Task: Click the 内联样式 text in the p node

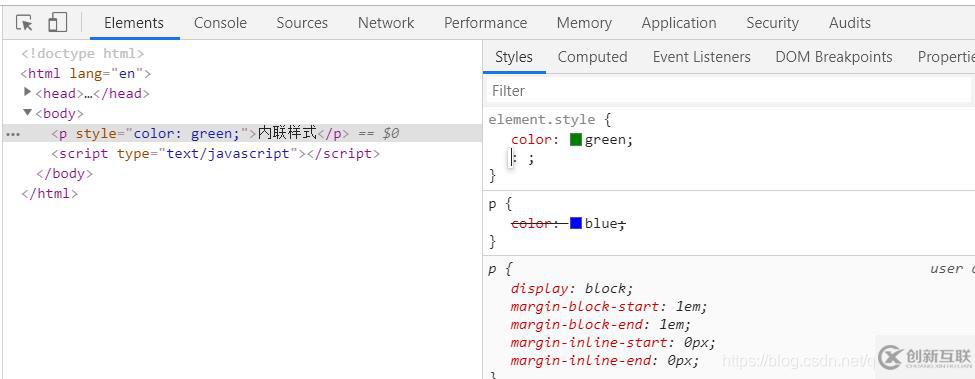Action: pyautogui.click(x=287, y=133)
